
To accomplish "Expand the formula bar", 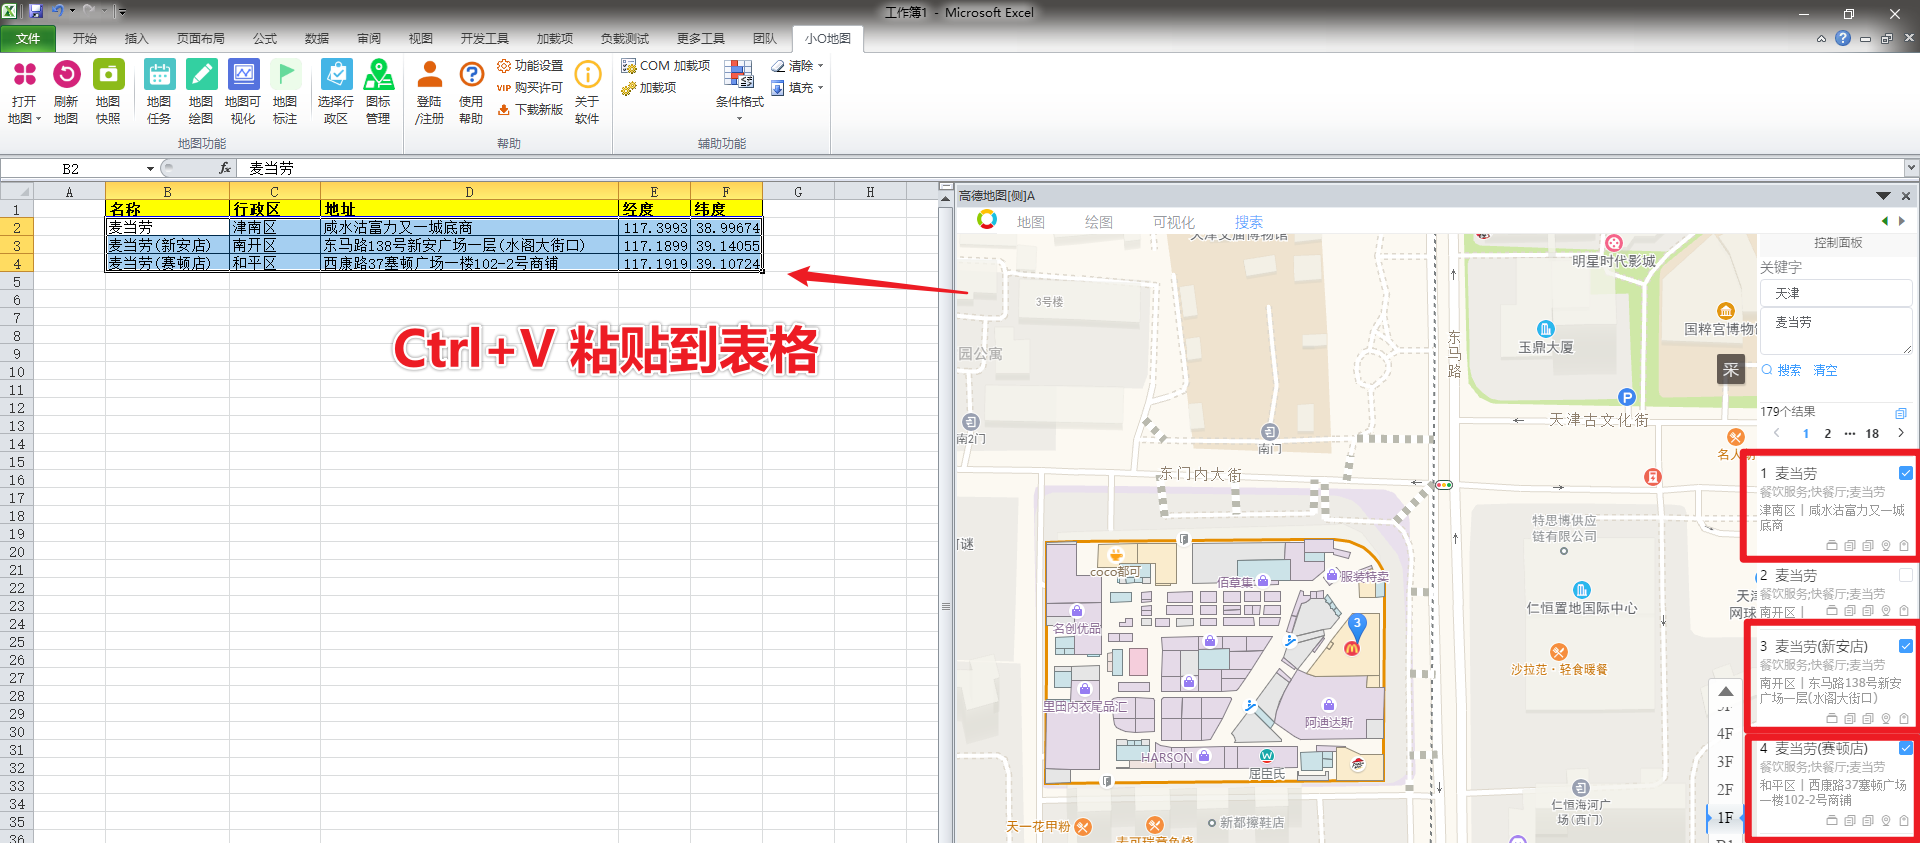I will (x=1911, y=168).
